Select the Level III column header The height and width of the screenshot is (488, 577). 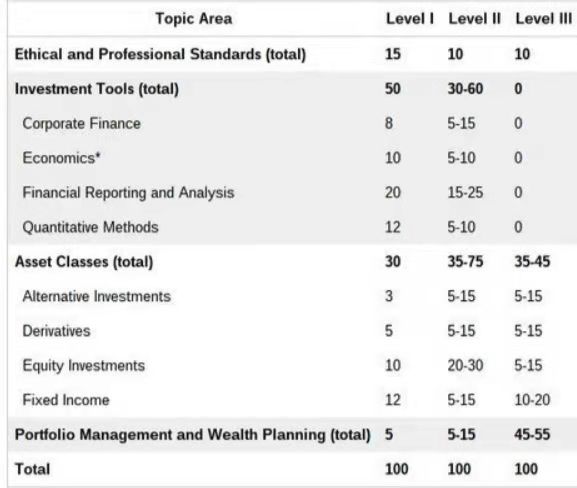tap(544, 19)
